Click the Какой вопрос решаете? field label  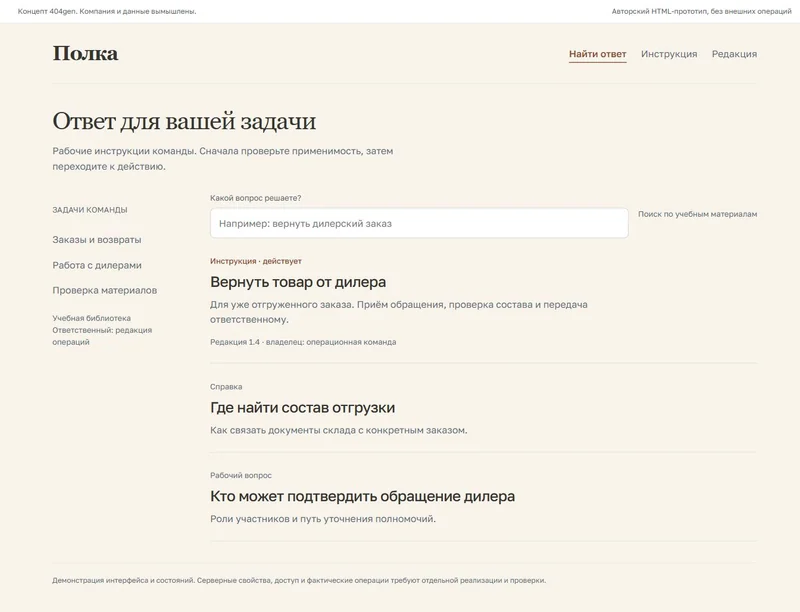click(x=256, y=198)
